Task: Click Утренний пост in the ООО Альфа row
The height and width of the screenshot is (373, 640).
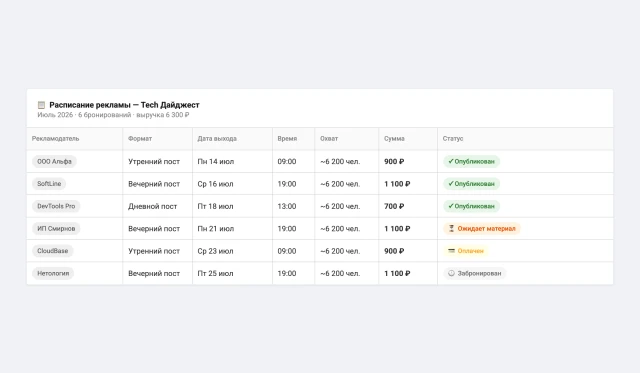Action: (x=154, y=162)
